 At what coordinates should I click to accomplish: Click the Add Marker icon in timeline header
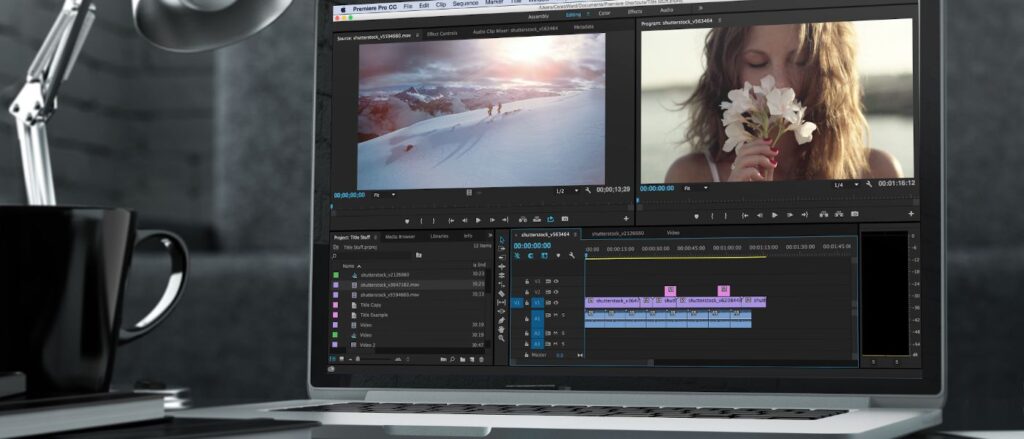click(558, 257)
